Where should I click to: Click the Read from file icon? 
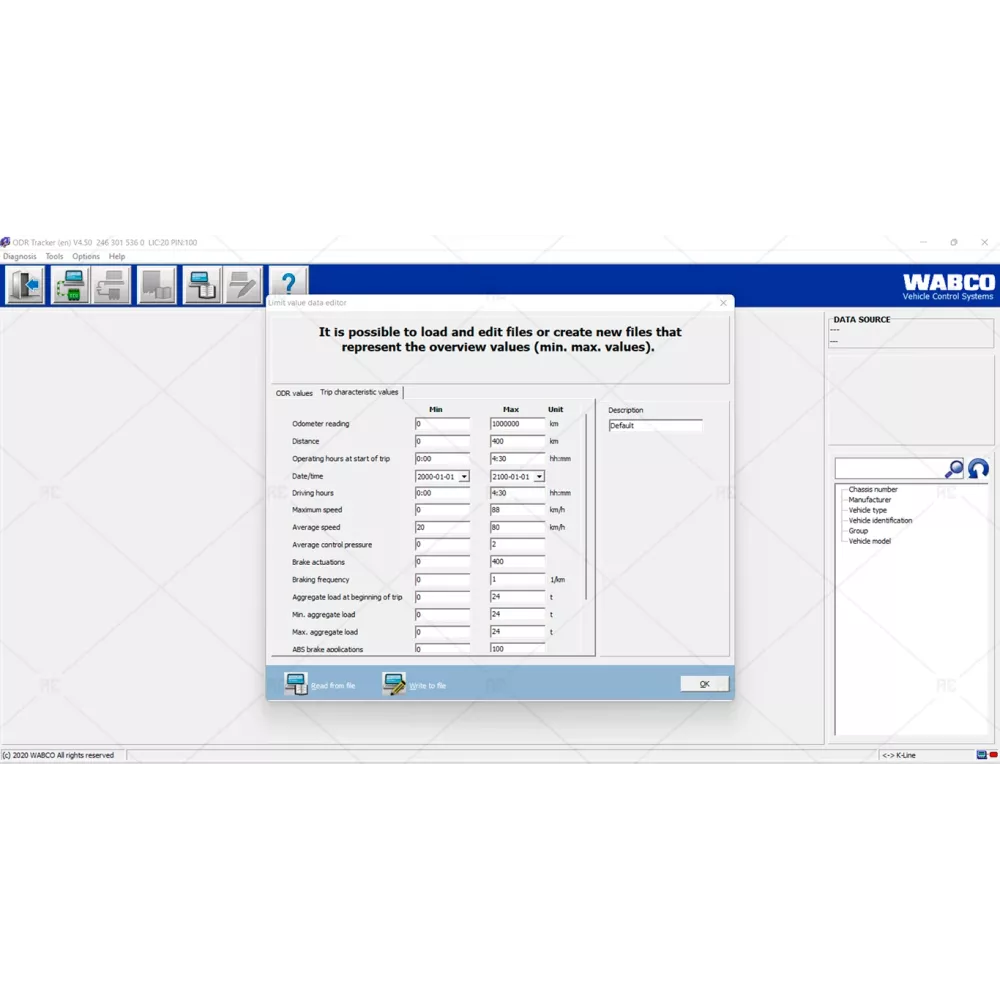pyautogui.click(x=296, y=685)
